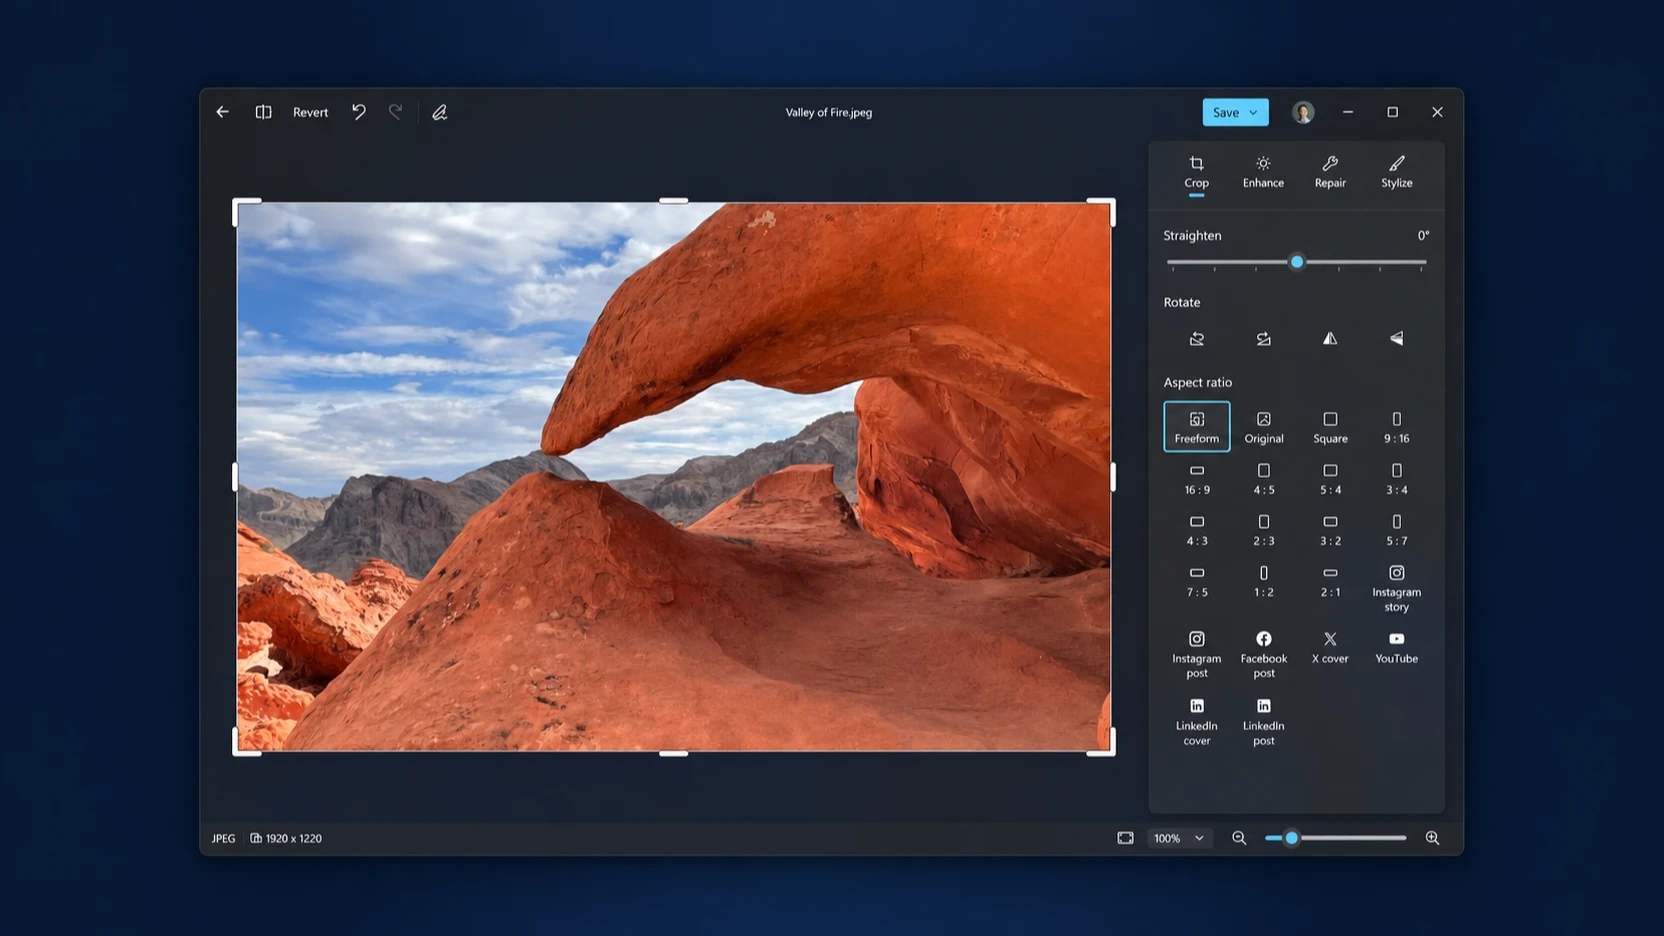Click the 1920 x 1220 dimensions text
Screen dimensions: 1664x936
coord(294,838)
